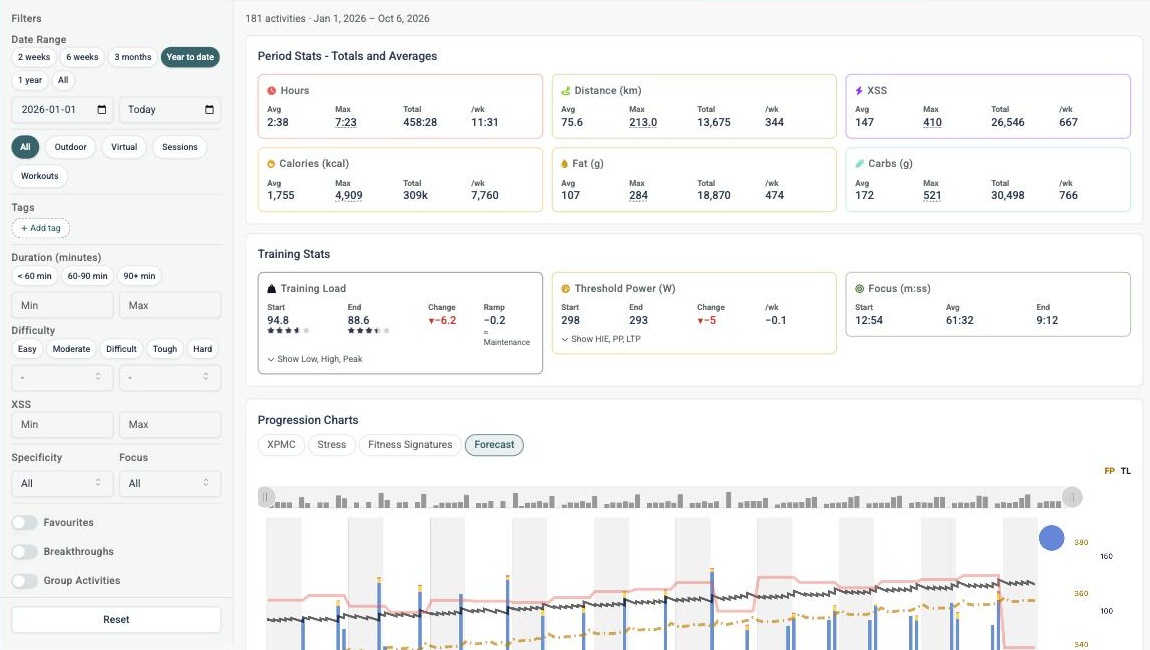Enable the Breakthroughs switch
This screenshot has width=1150, height=650.
[24, 552]
